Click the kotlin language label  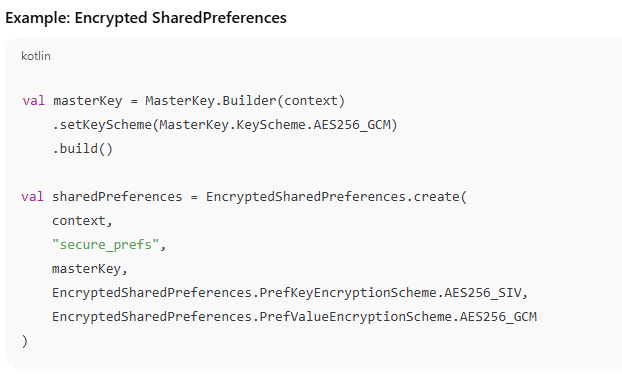[x=36, y=56]
